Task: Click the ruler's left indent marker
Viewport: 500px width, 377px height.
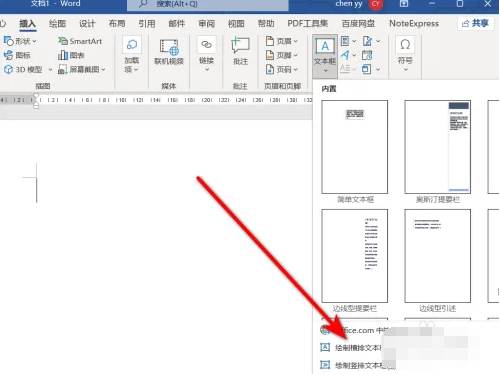Action: click(36, 100)
